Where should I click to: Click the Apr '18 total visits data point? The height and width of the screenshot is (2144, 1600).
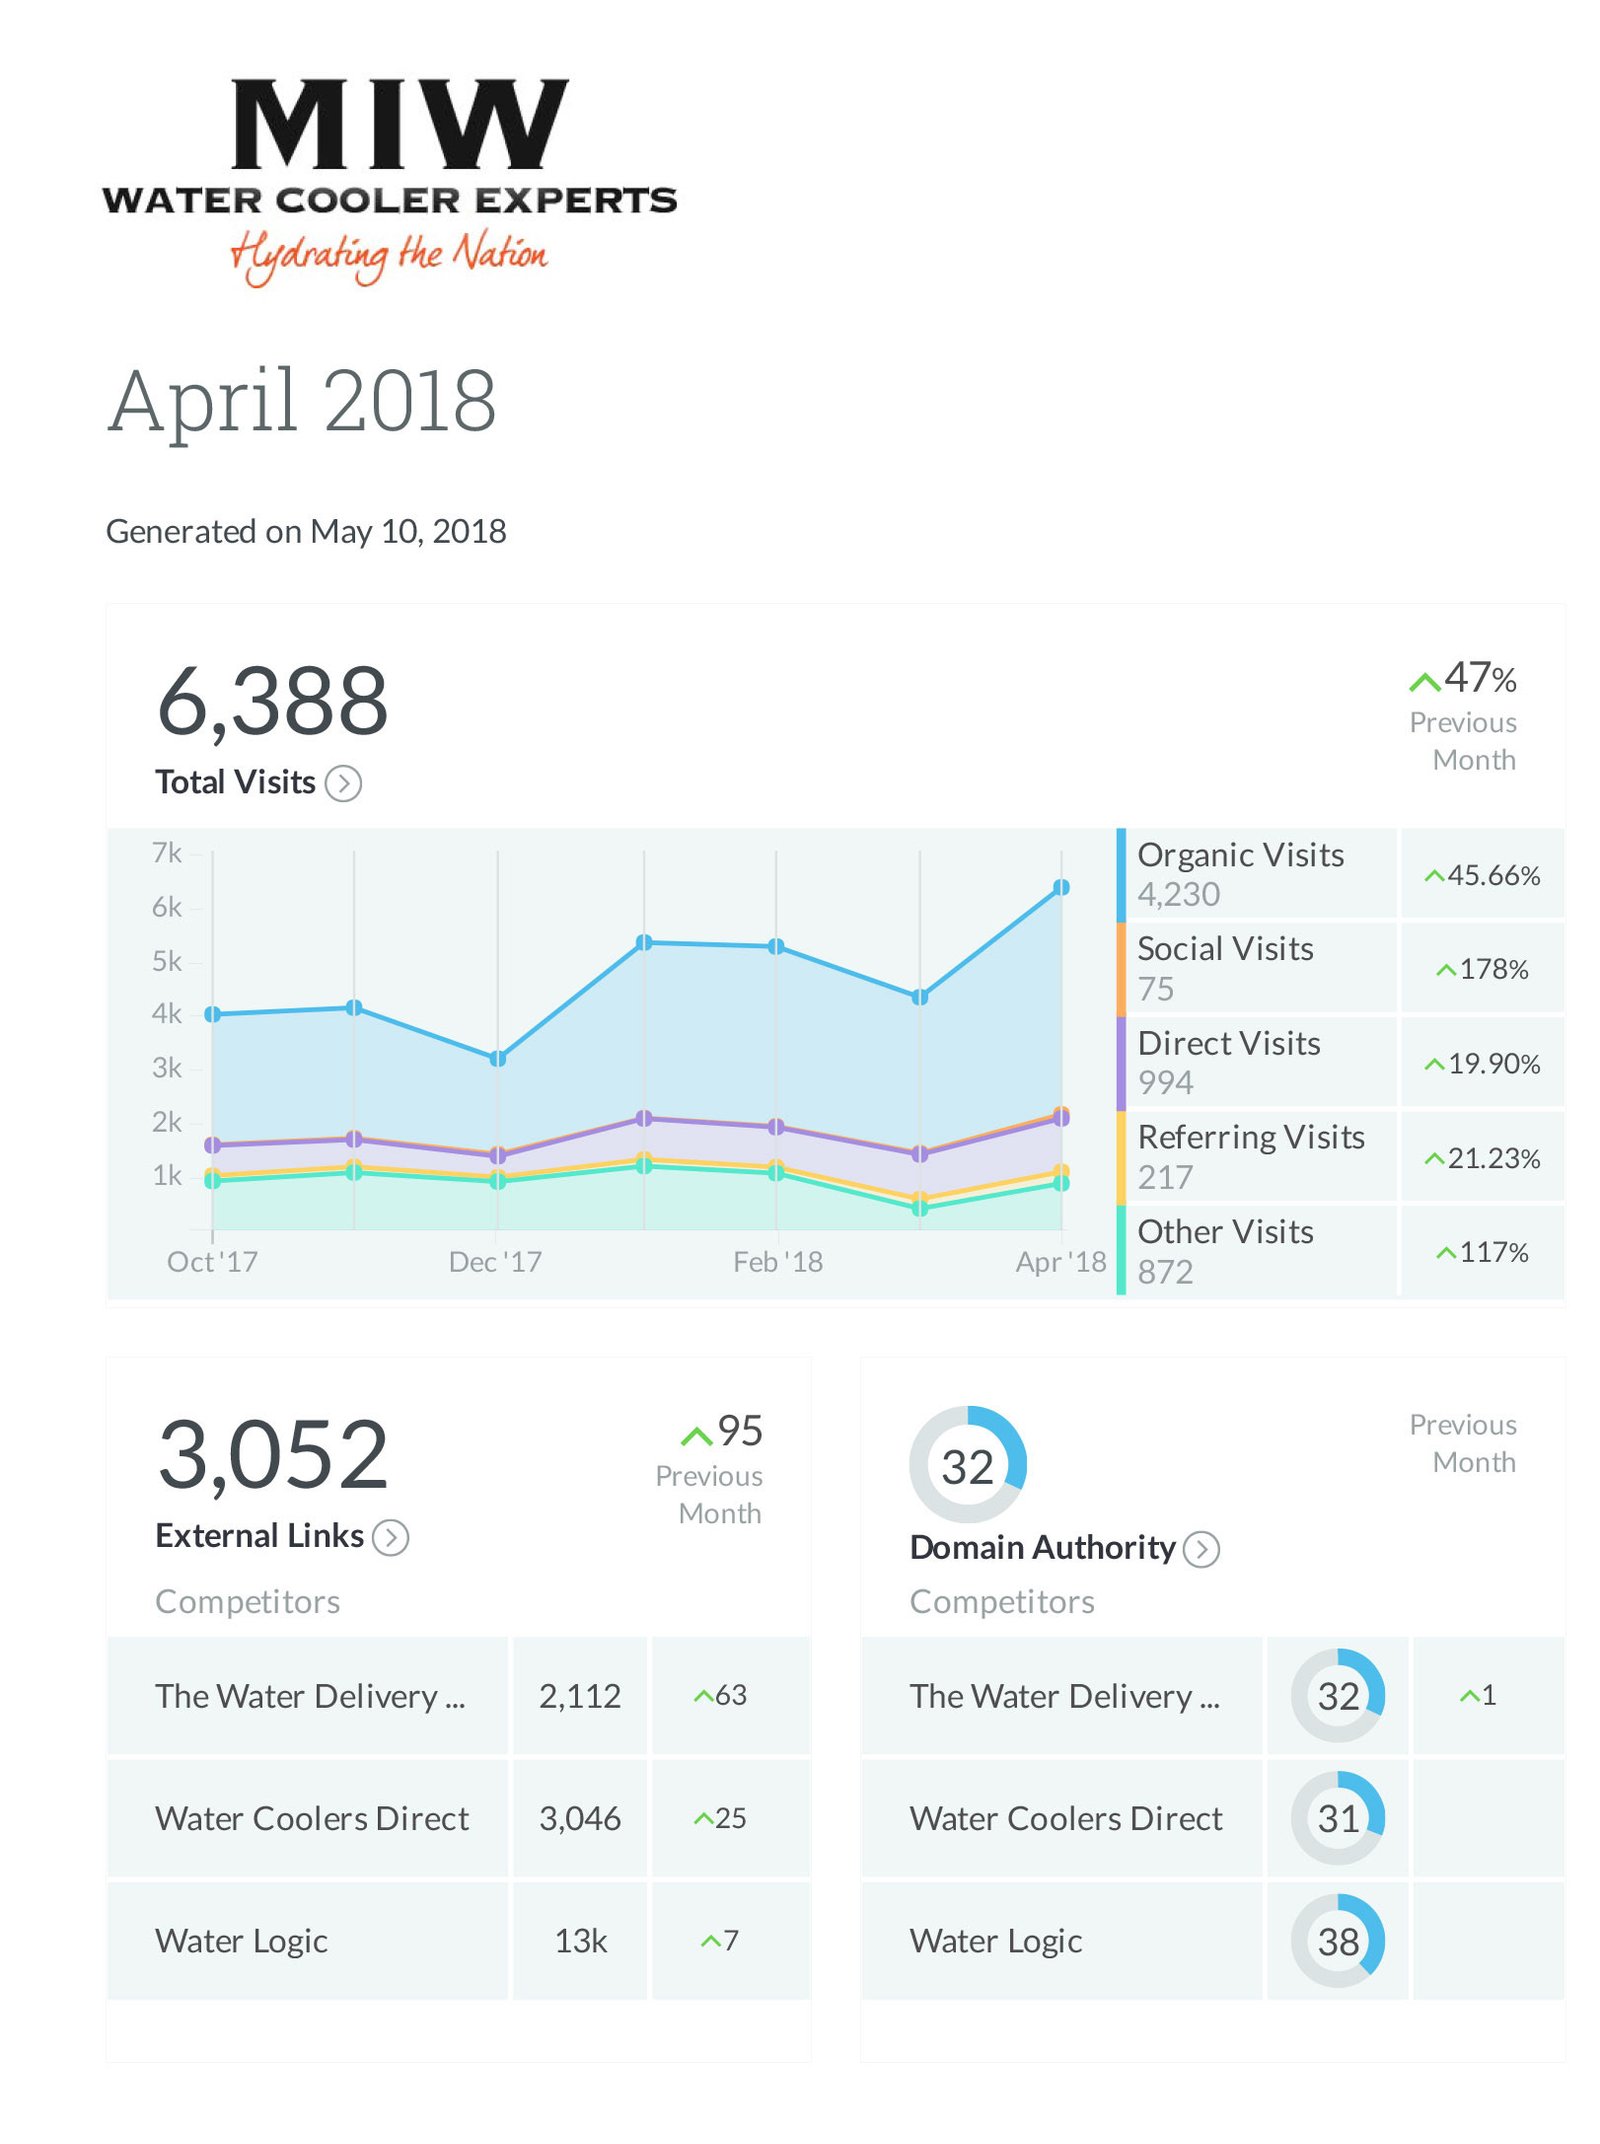point(1061,887)
